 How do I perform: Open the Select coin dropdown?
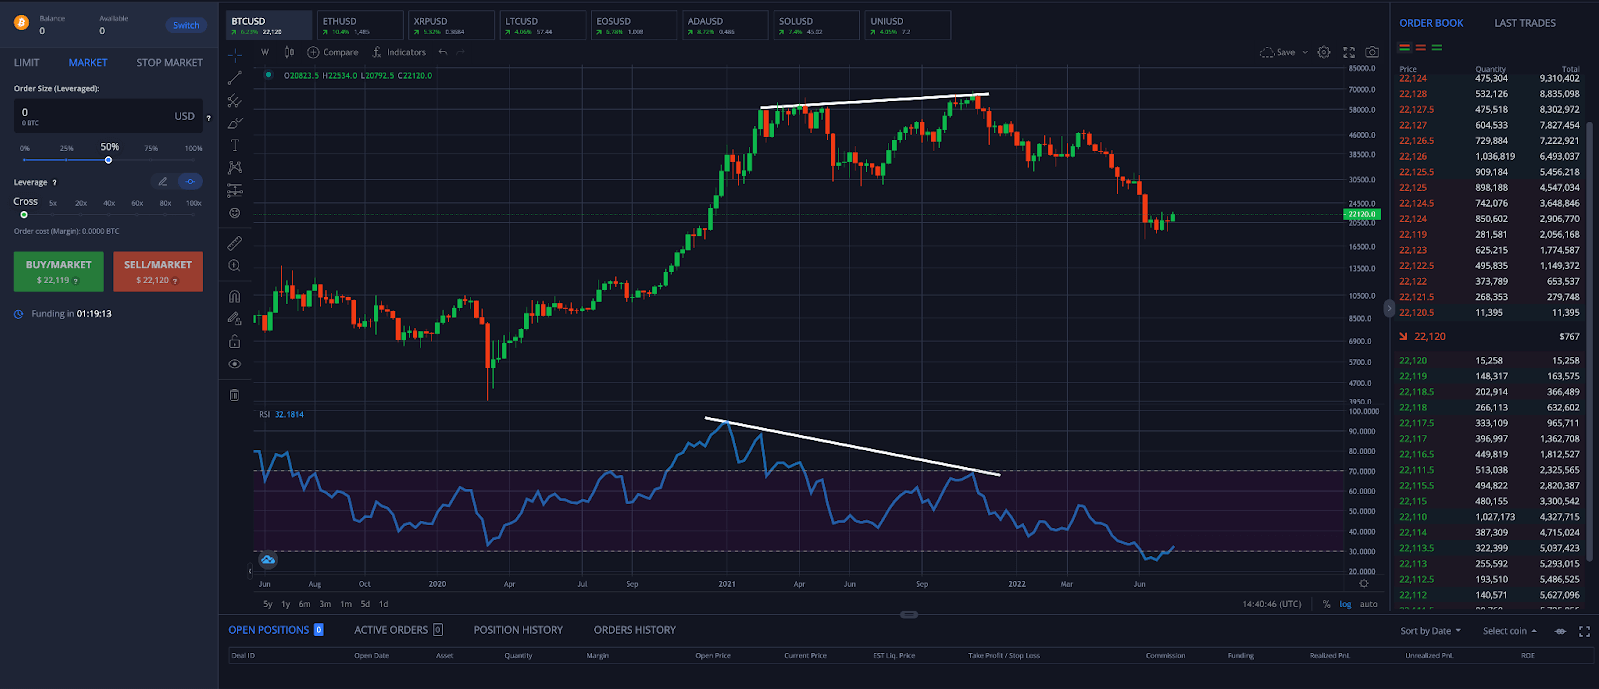pyautogui.click(x=1509, y=631)
